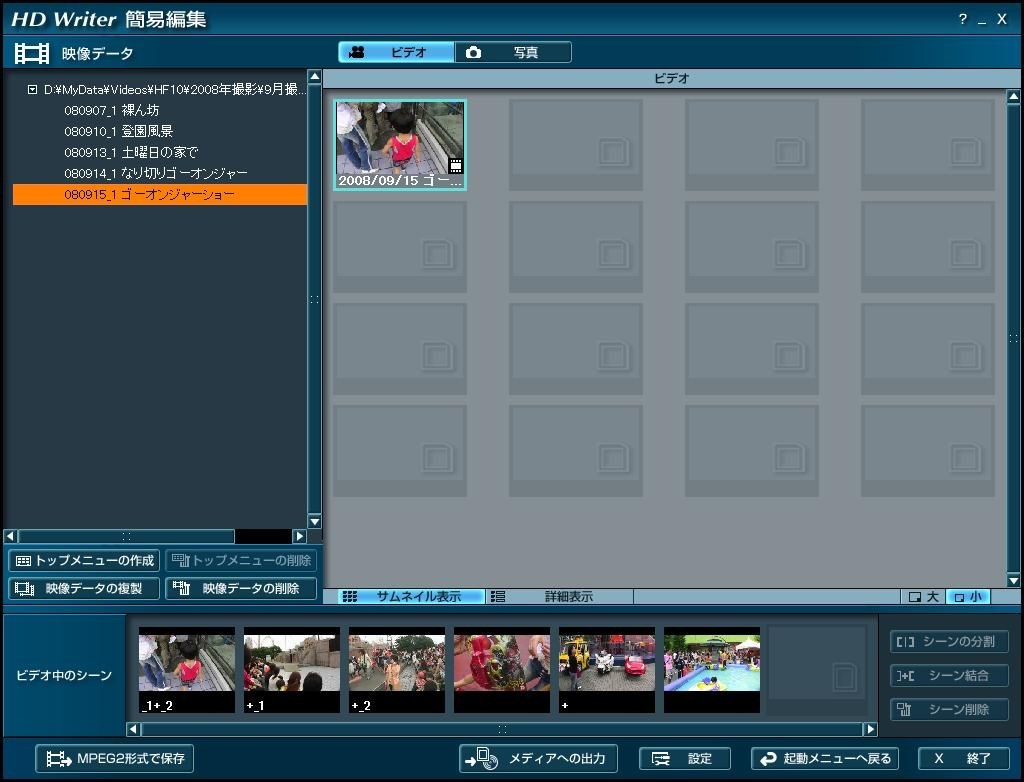Screen dimensions: 1024x782
Task: Select 080913_1 土曜日の家で in the tree
Action: (x=131, y=152)
